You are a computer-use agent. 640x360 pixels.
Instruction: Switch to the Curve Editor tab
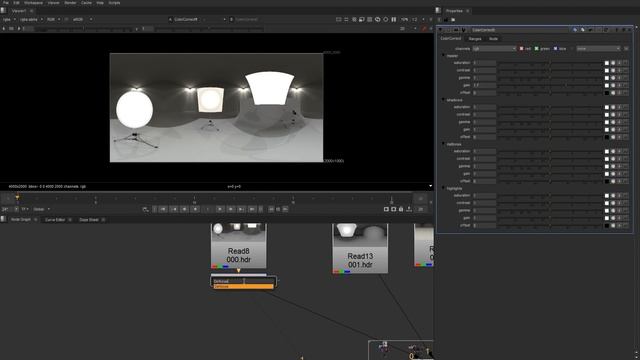pos(55,220)
